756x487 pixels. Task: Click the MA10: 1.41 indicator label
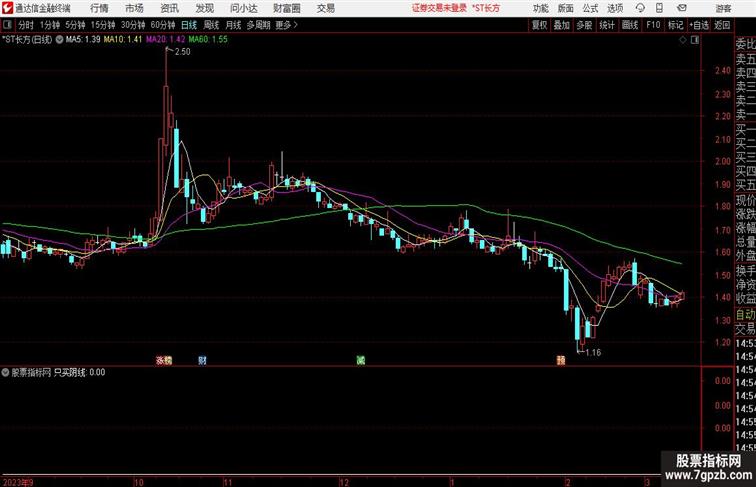tap(122, 40)
